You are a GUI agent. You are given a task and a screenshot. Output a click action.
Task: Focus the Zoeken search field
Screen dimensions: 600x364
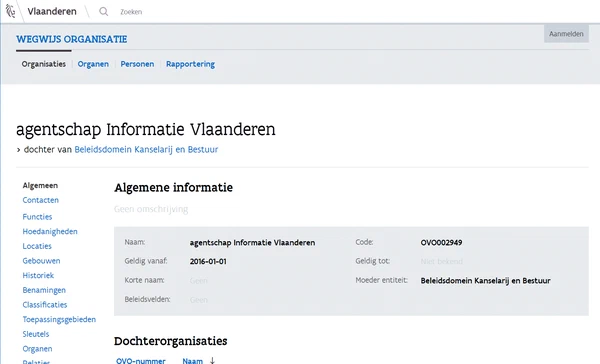[131, 12]
